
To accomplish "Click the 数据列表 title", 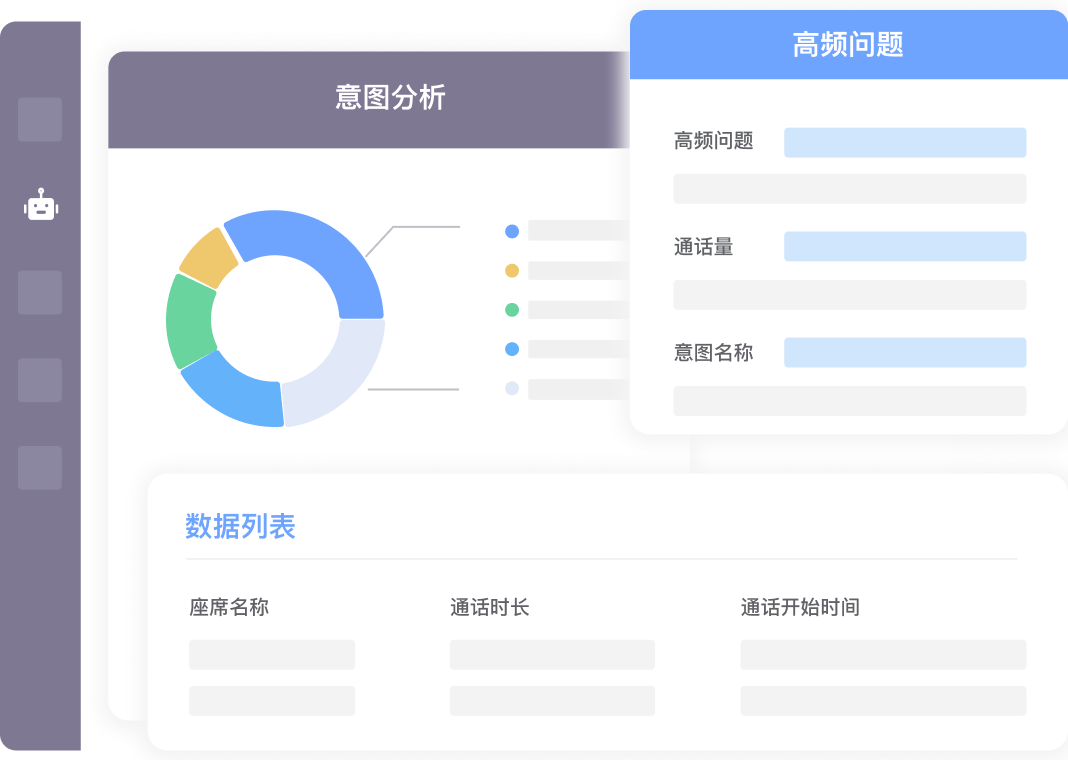I will [x=240, y=526].
